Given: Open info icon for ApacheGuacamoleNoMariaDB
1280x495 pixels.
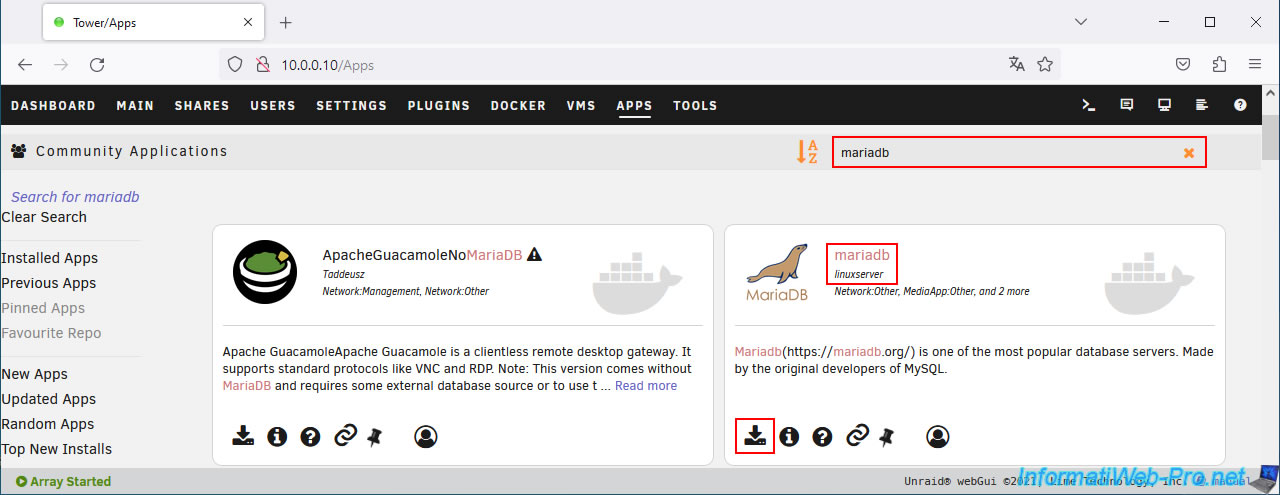Looking at the screenshot, I should coord(277,436).
